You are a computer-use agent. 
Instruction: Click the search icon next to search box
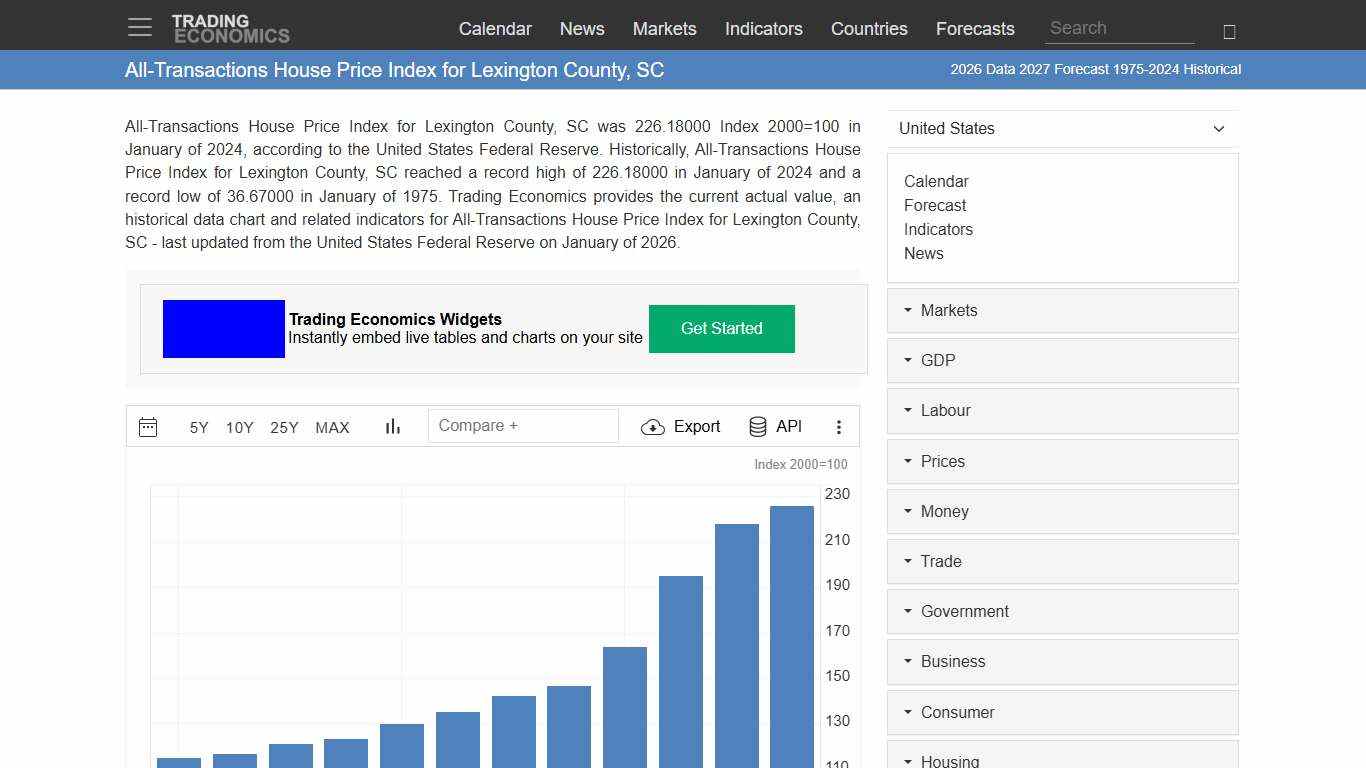(x=1228, y=31)
